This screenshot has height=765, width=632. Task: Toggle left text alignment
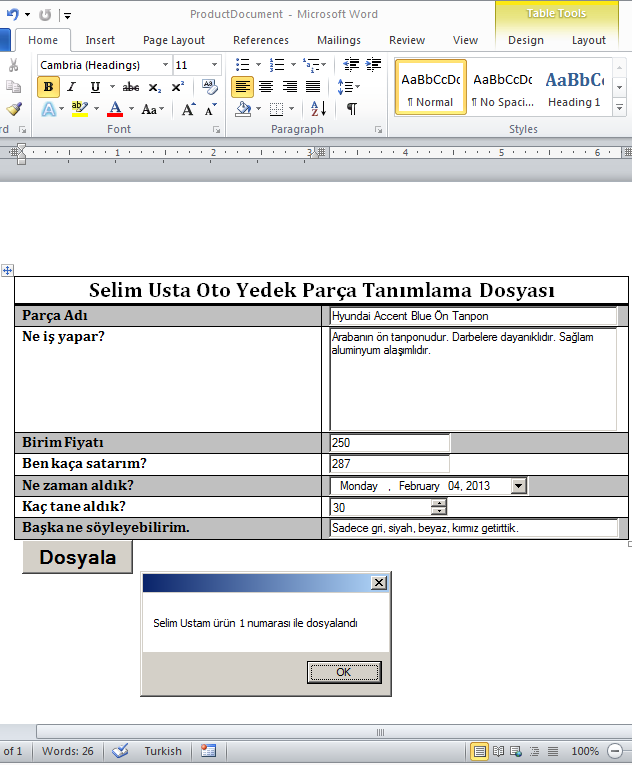[x=242, y=87]
